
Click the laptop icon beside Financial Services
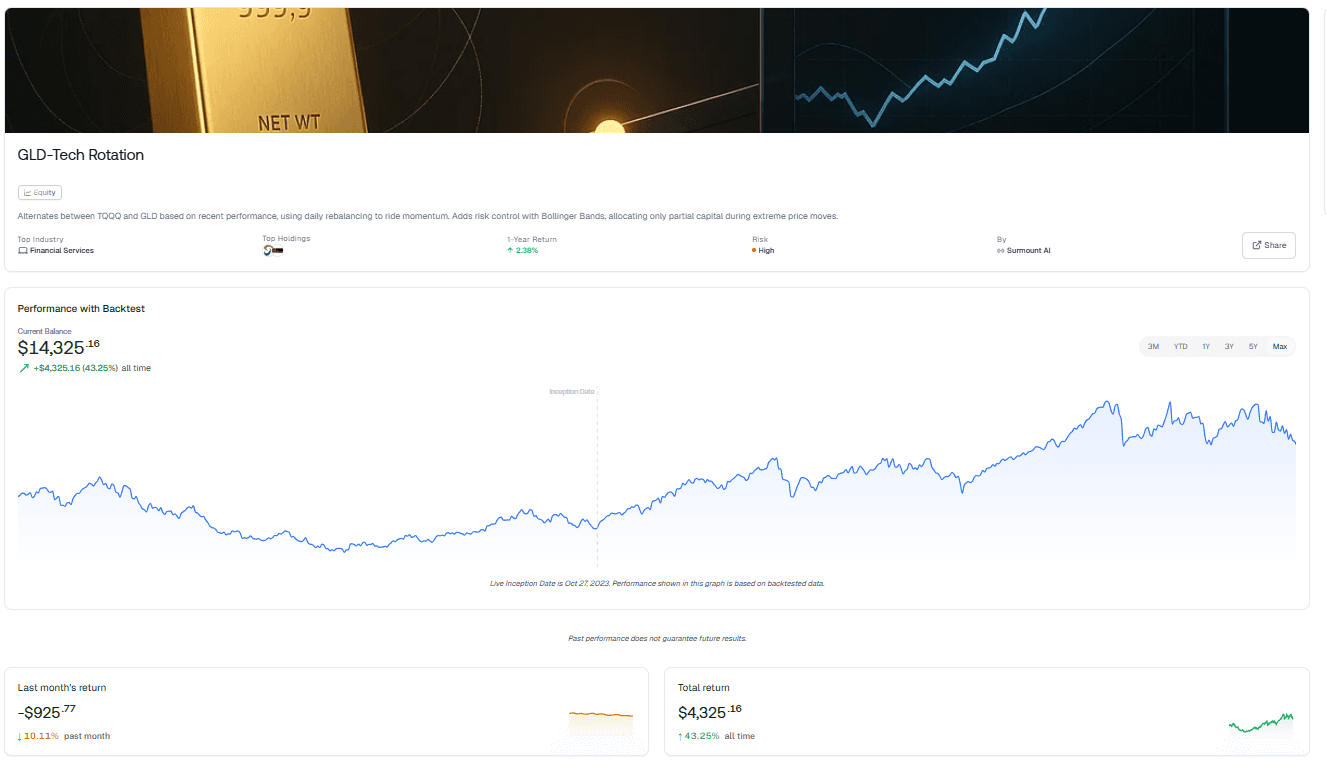click(23, 251)
